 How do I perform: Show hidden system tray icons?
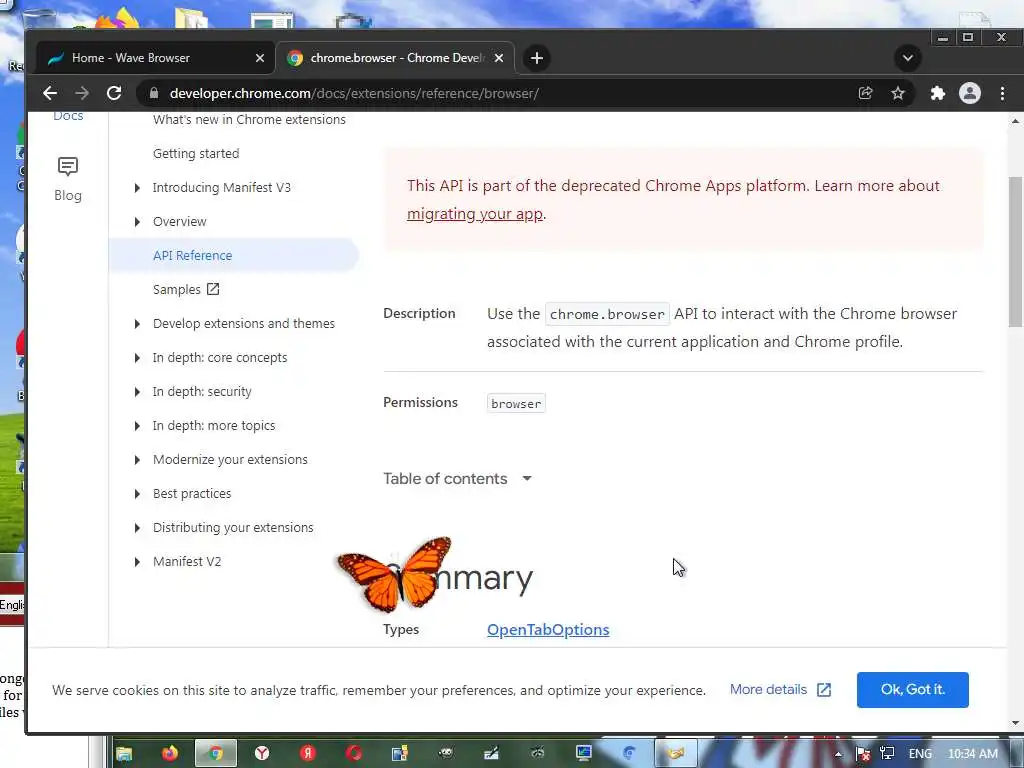[838, 754]
